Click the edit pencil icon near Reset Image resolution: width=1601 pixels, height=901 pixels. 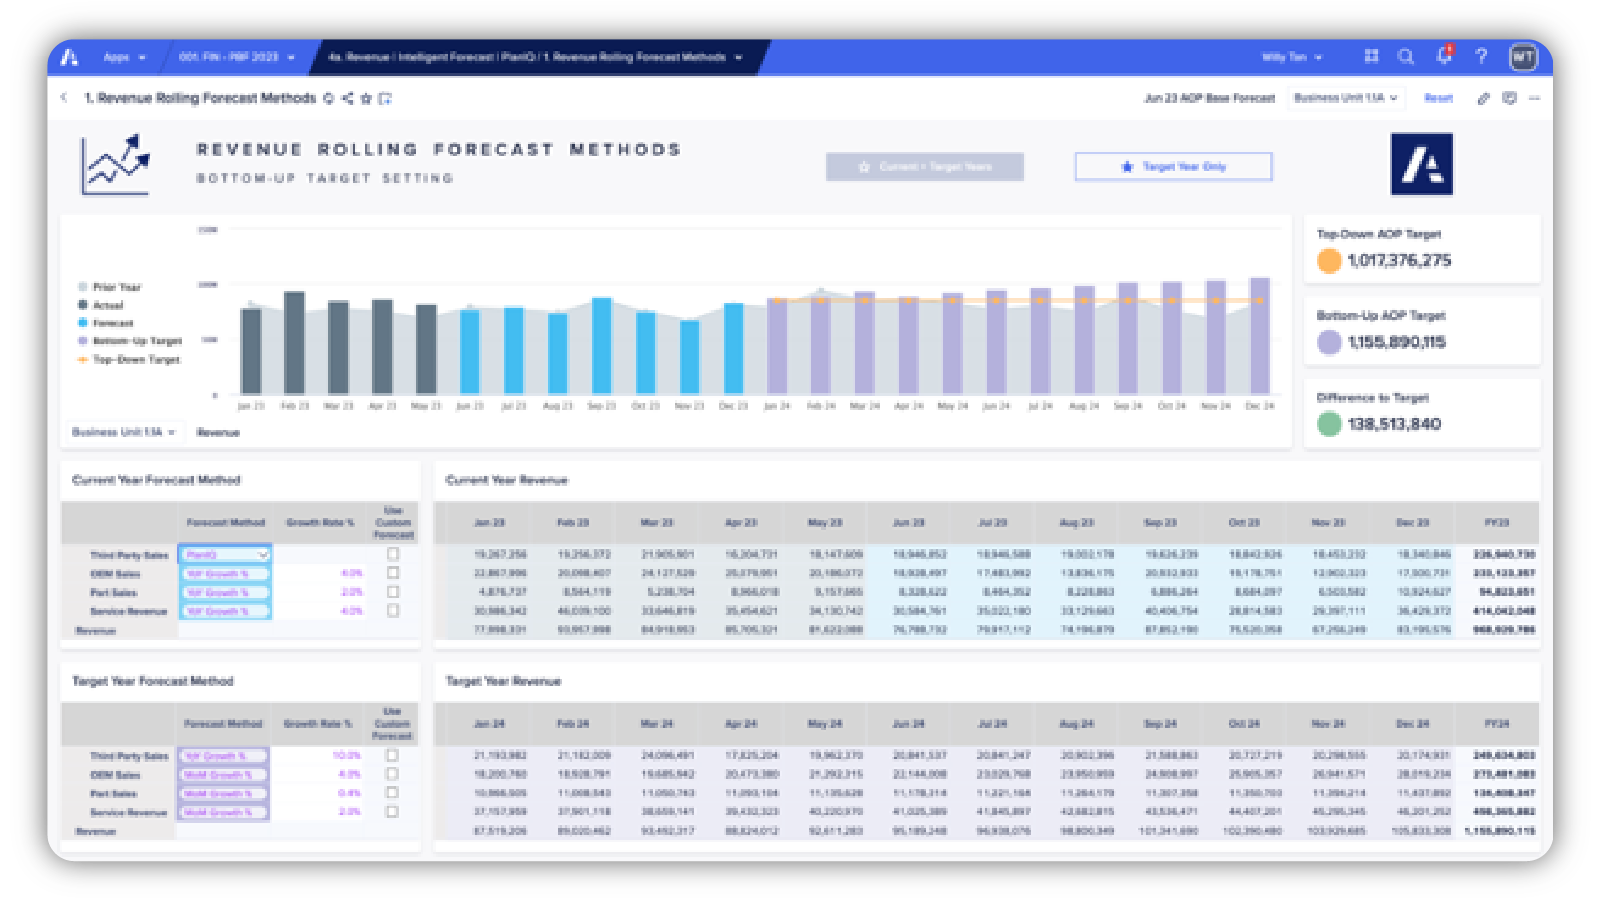1482,98
